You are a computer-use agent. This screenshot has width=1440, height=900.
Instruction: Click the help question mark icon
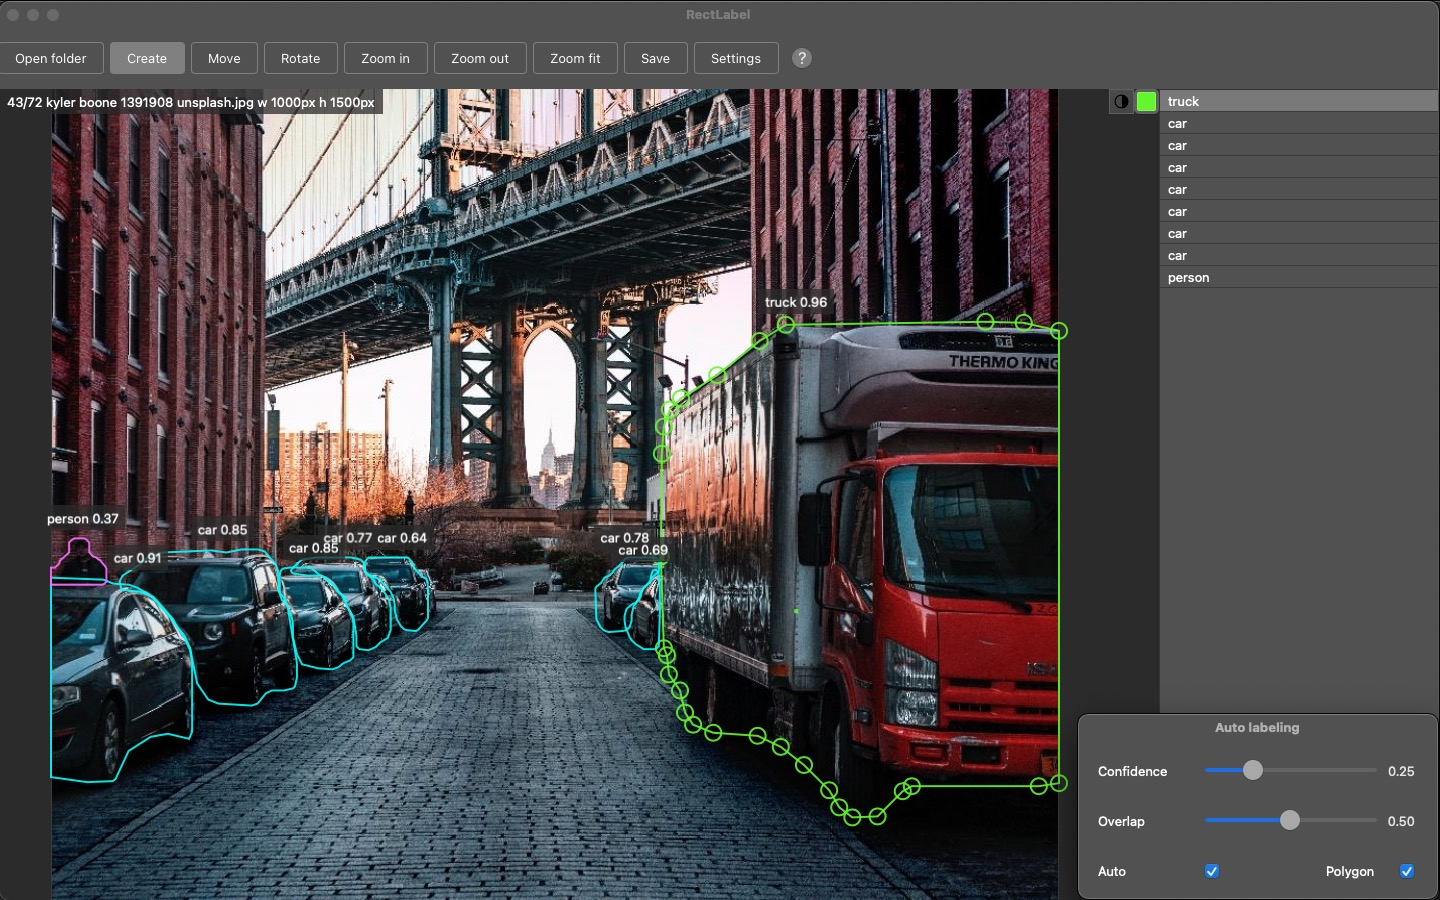coord(802,58)
